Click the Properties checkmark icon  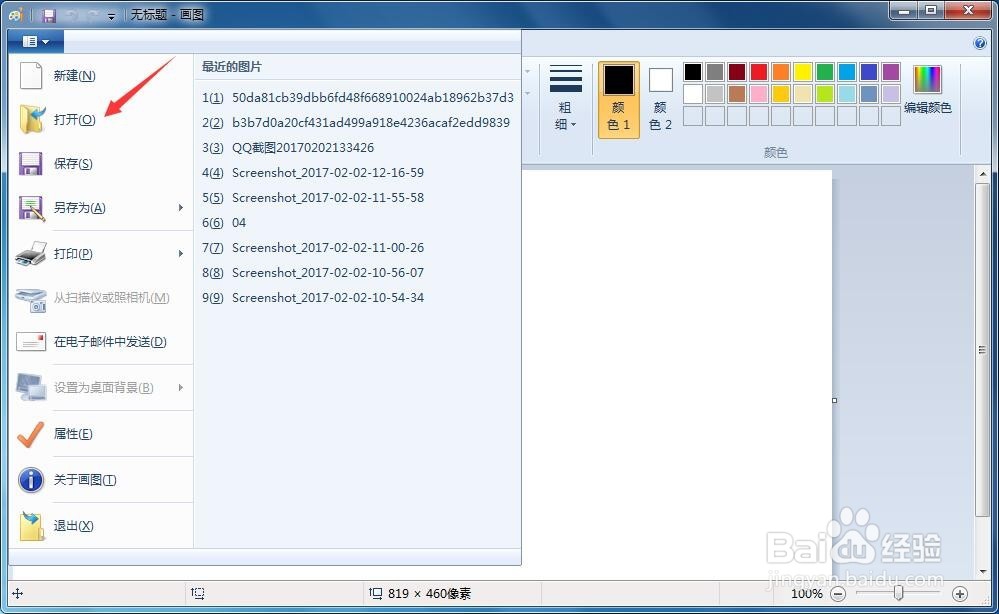coord(31,434)
